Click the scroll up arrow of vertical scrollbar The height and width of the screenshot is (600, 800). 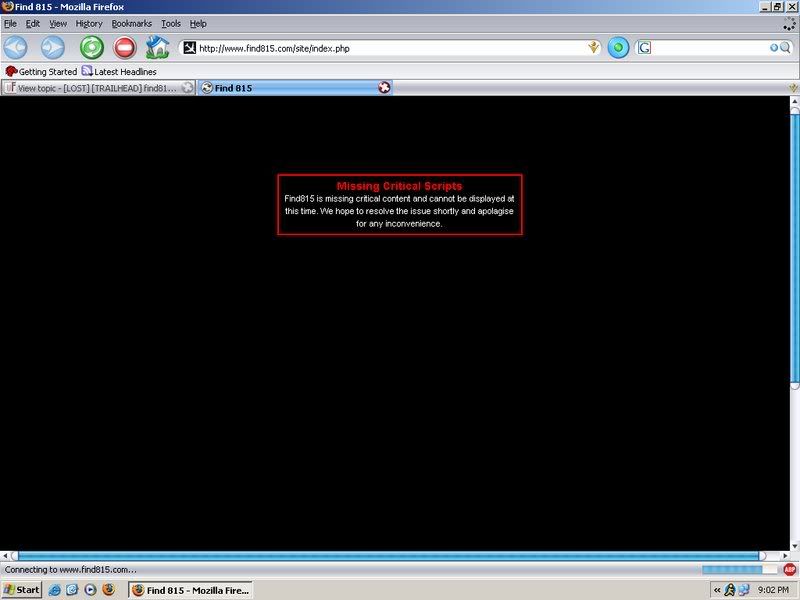tap(795, 101)
